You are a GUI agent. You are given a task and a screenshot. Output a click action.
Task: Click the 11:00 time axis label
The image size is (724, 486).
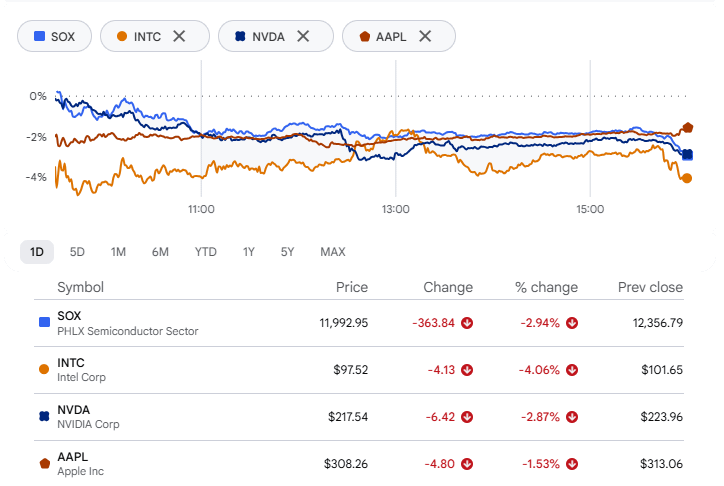201,209
